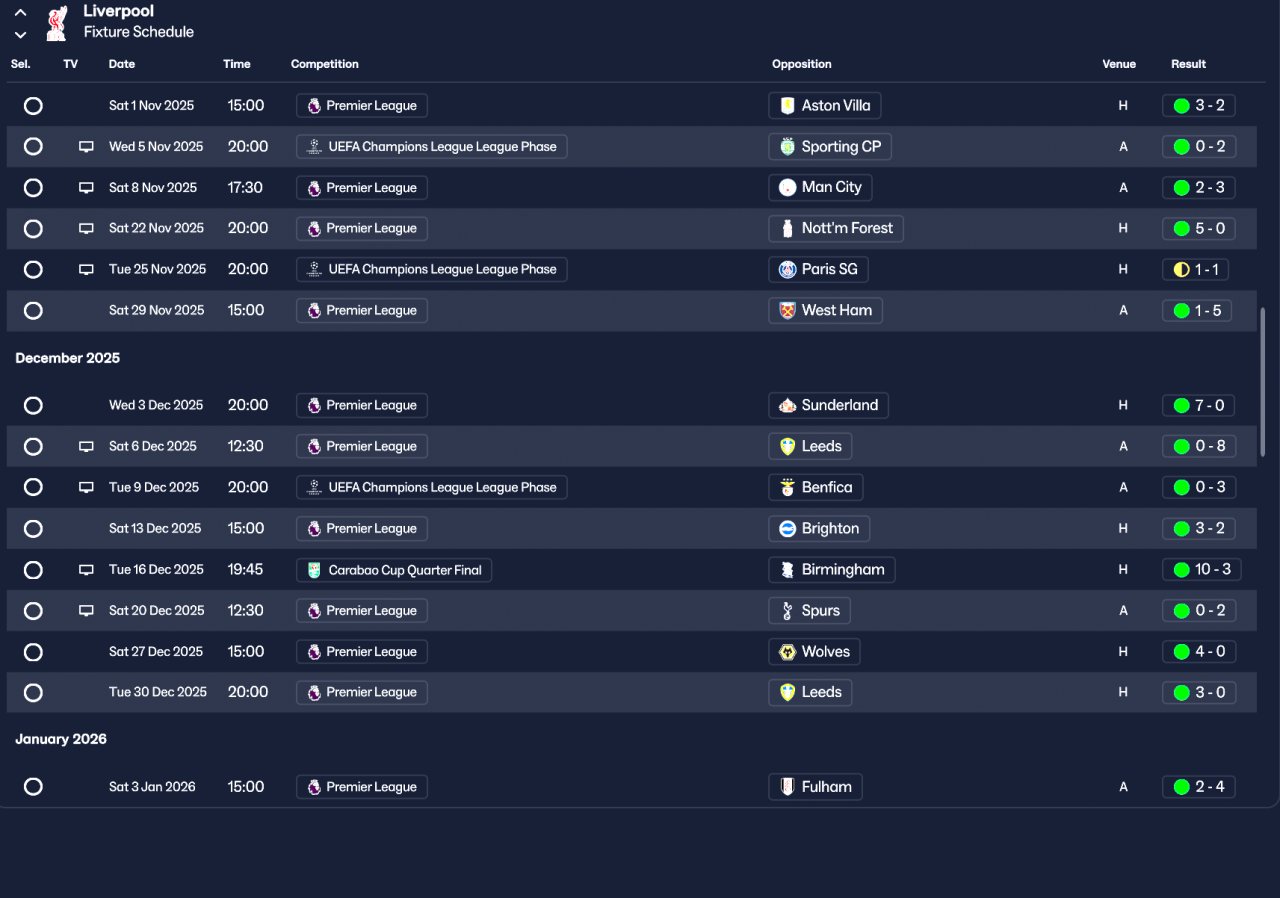
Task: Click TV icon for Benfica match
Action: [87, 488]
